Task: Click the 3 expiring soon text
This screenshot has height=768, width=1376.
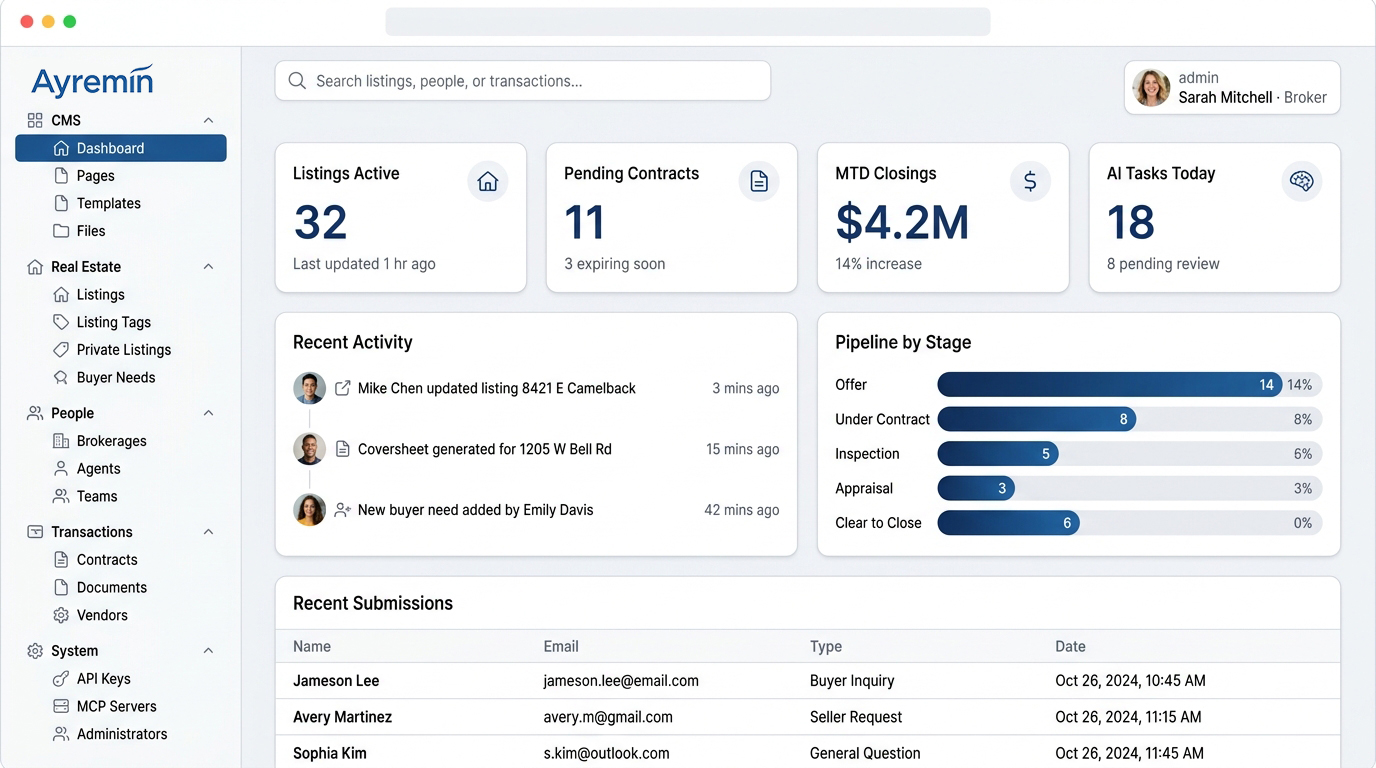Action: coord(614,264)
